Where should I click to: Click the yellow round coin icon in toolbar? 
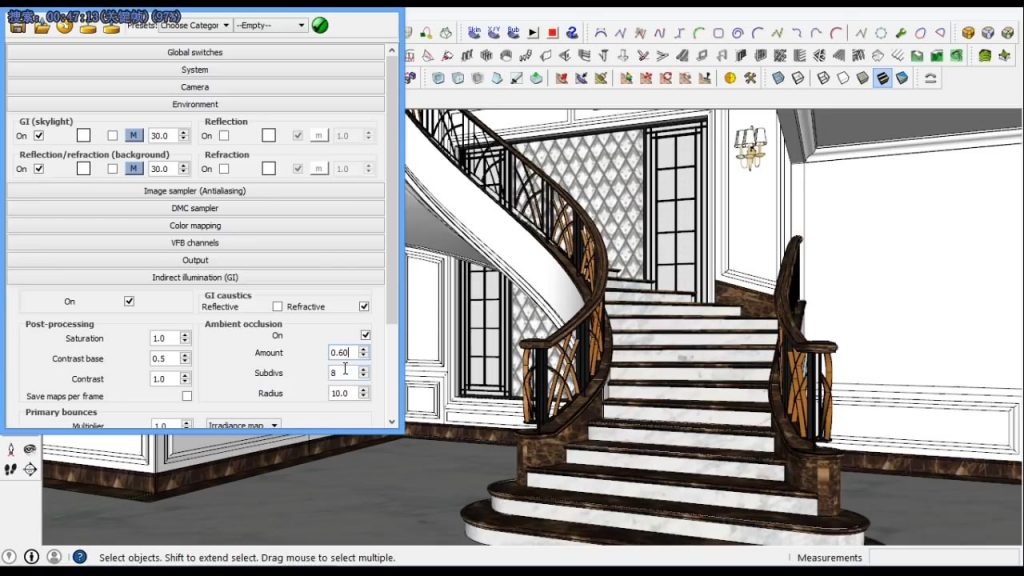pos(730,78)
